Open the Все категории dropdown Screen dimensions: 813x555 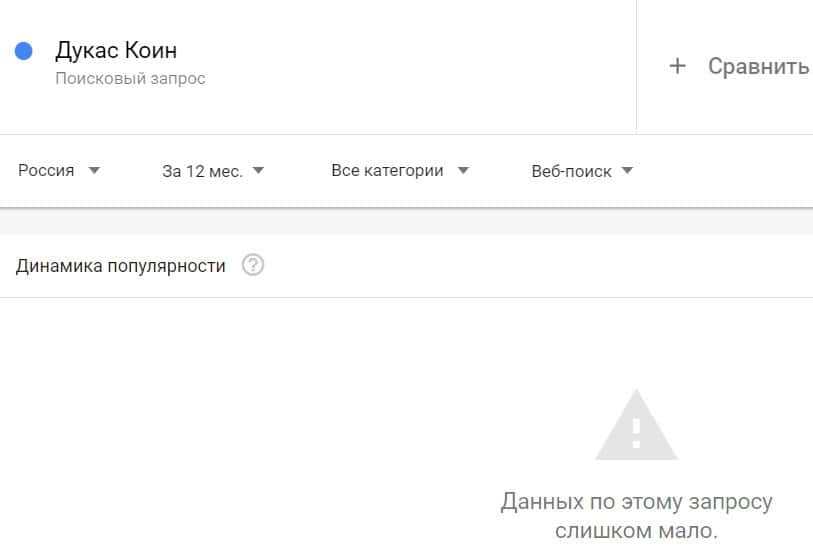click(x=387, y=171)
